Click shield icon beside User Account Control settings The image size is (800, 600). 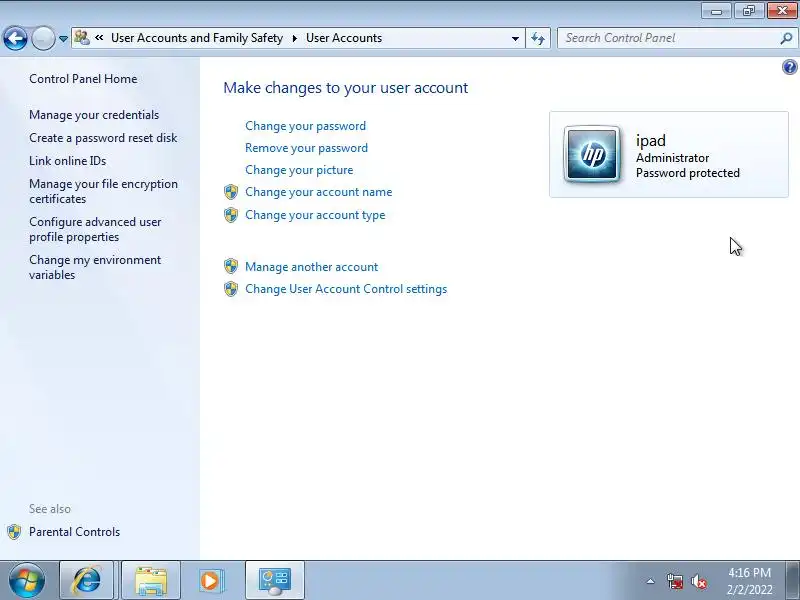(x=231, y=289)
